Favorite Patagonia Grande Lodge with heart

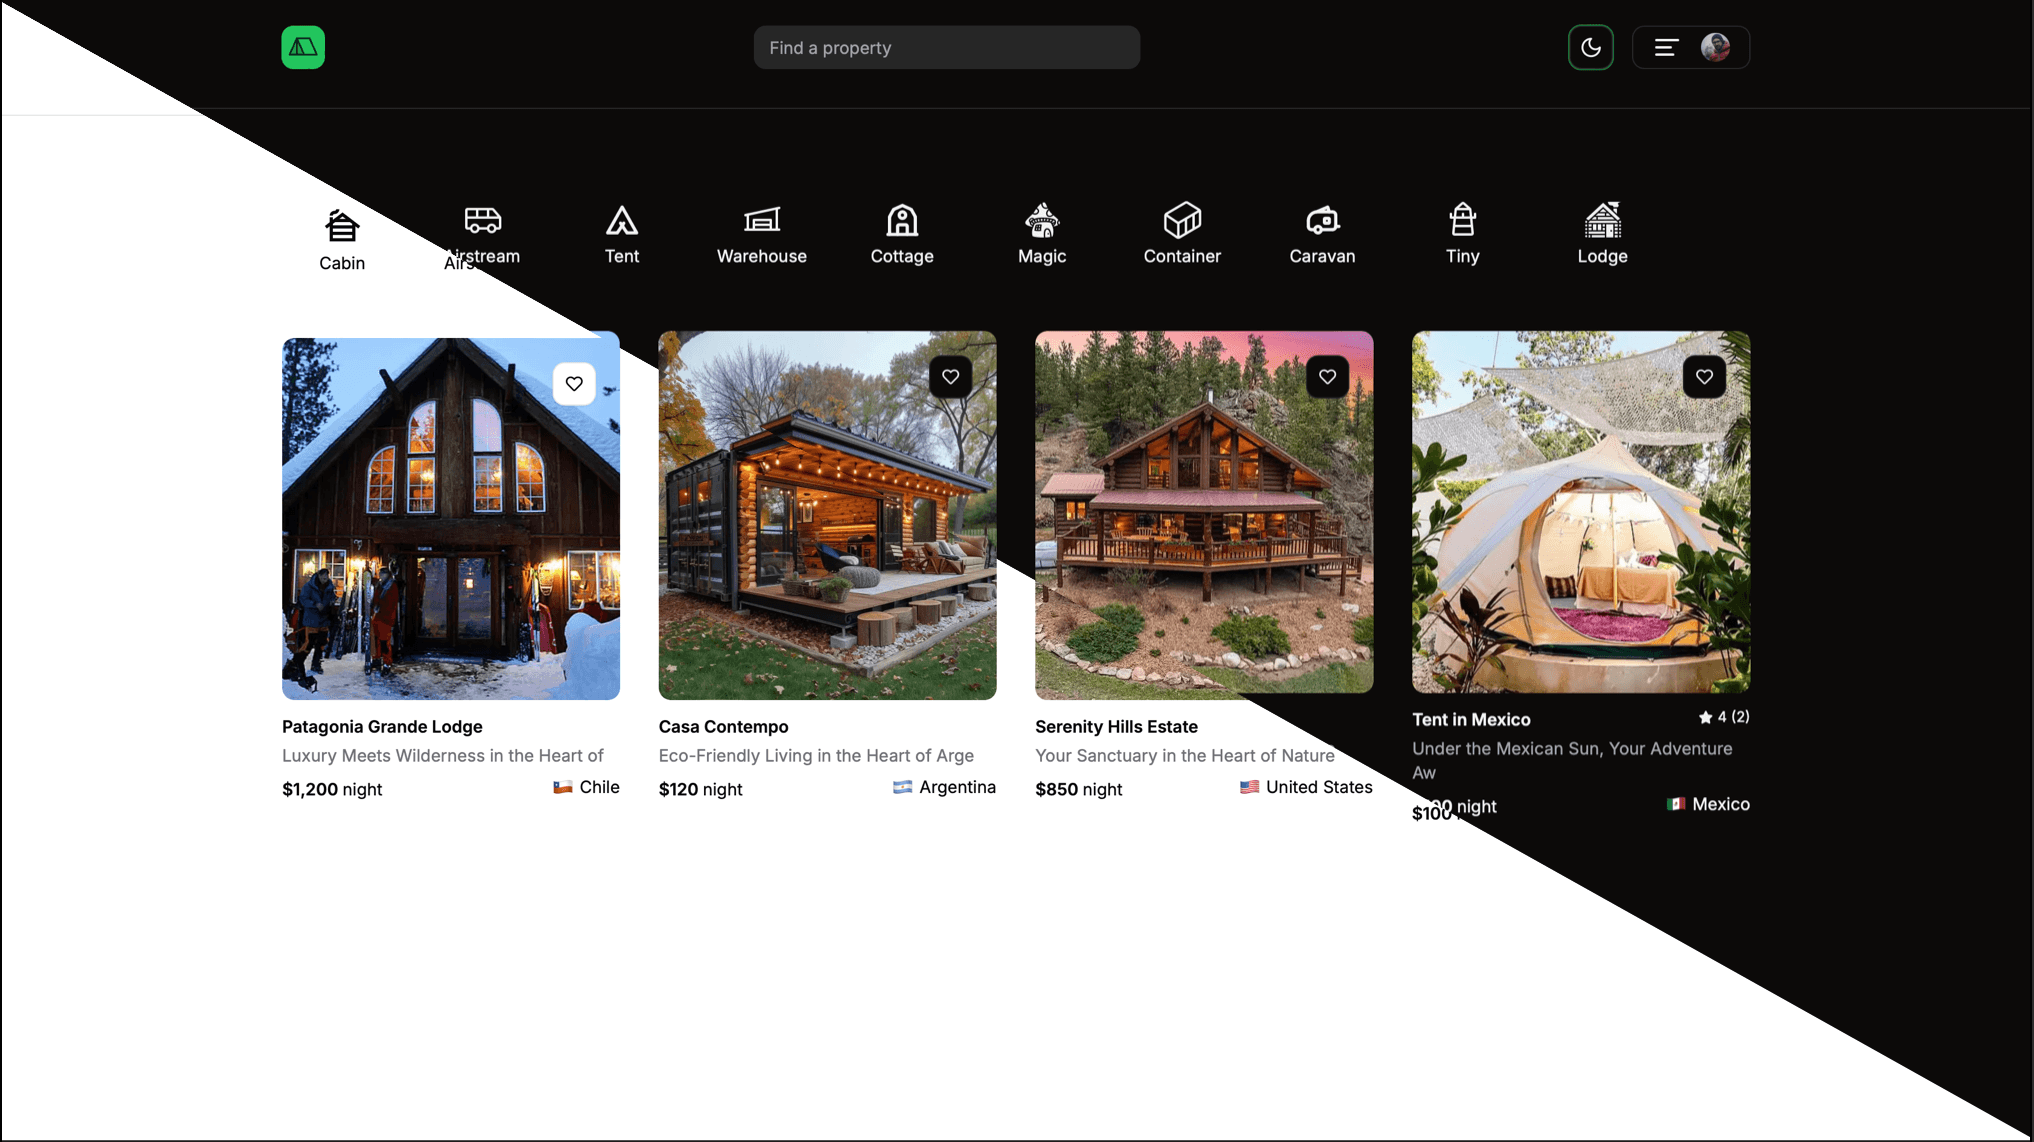point(574,384)
